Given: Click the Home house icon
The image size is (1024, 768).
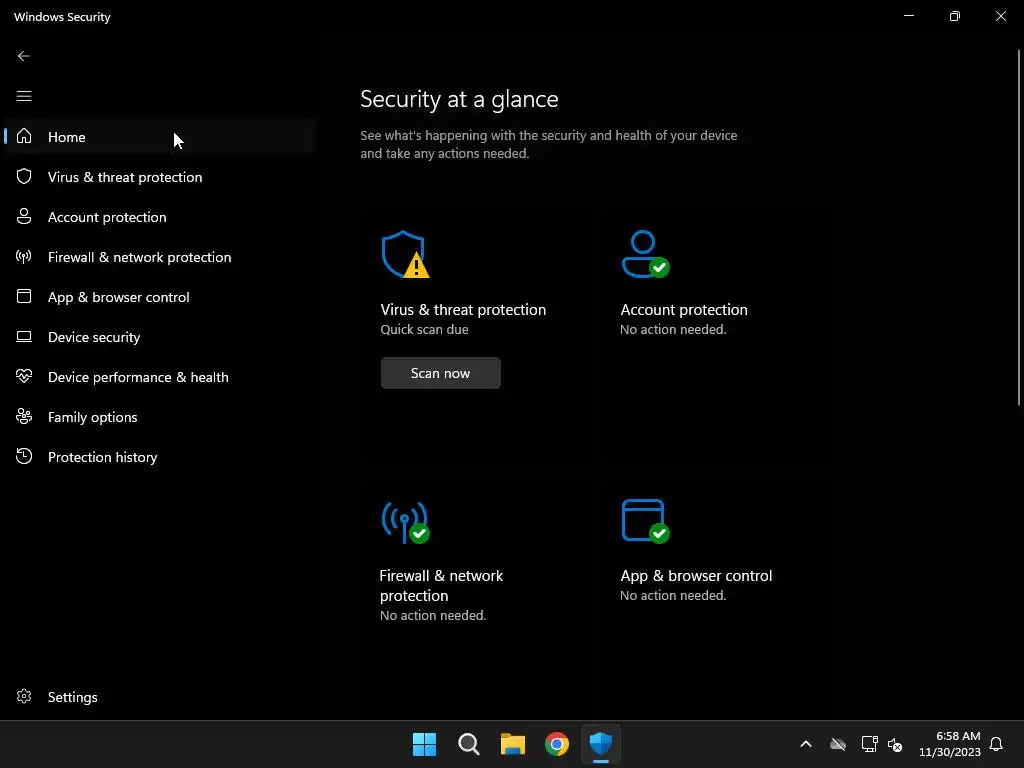Looking at the screenshot, I should (24, 136).
